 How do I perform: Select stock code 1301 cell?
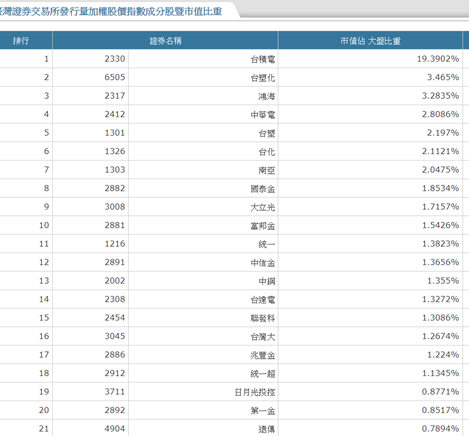[90, 133]
